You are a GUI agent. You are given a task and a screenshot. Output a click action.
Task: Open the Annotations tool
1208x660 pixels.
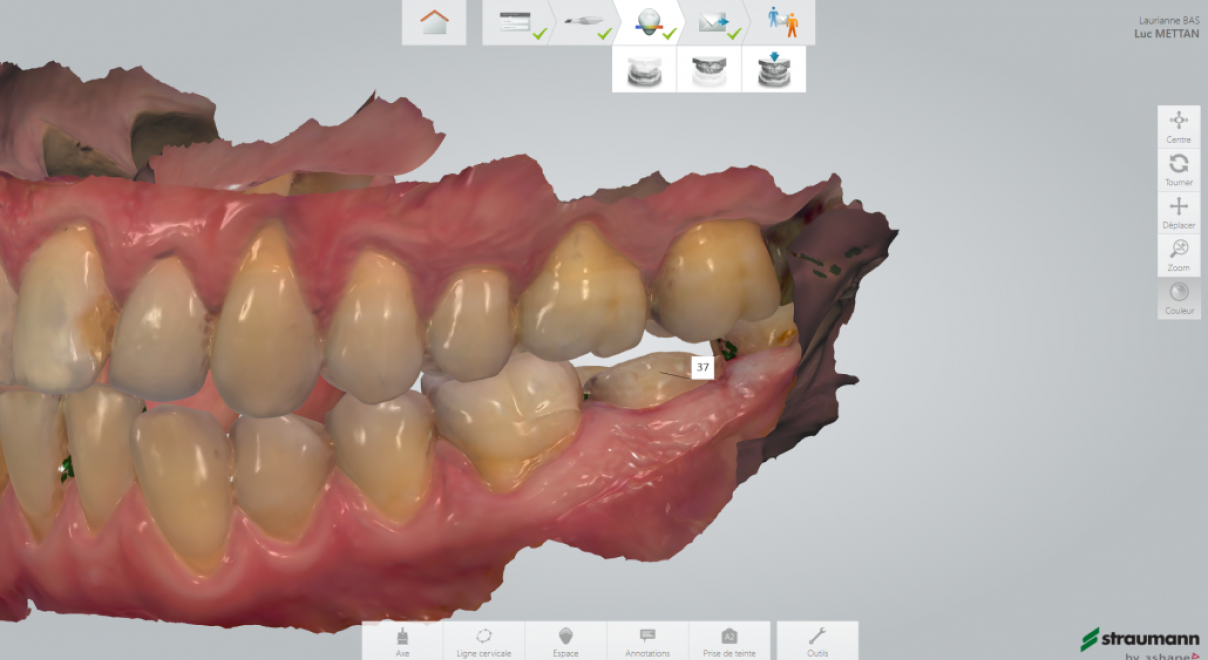647,641
